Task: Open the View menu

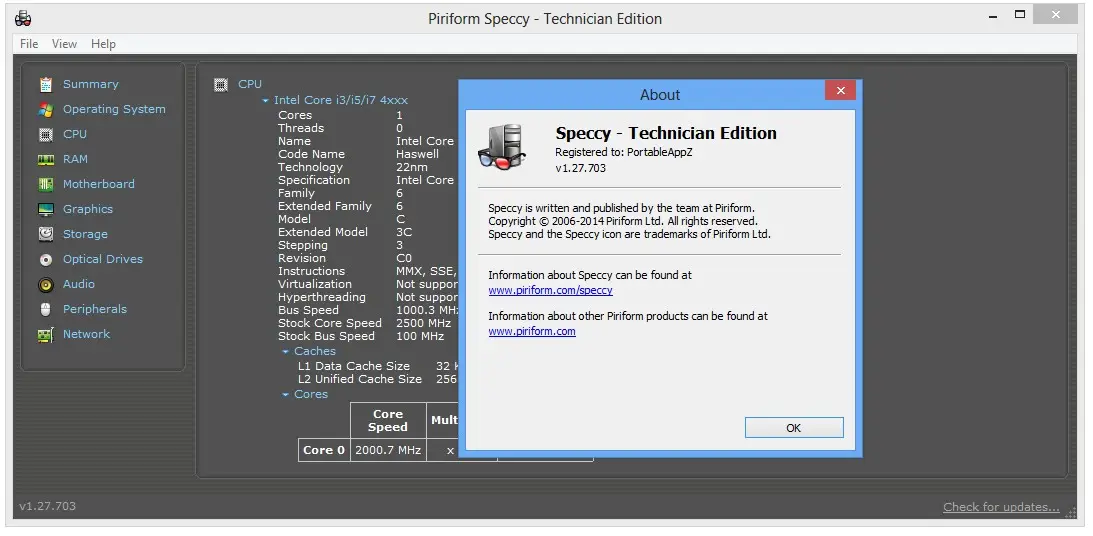Action: pyautogui.click(x=64, y=44)
